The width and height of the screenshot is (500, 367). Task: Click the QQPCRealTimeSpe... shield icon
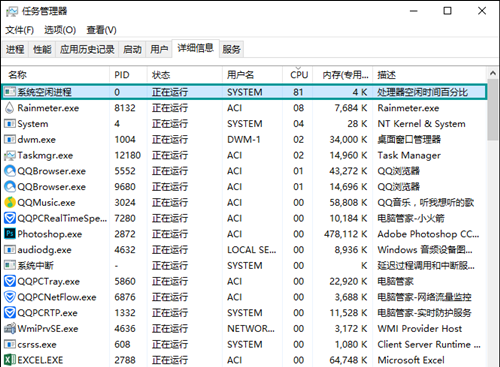pos(10,218)
